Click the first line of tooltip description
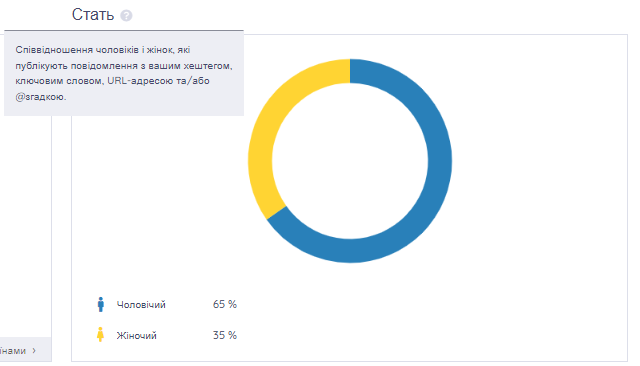Image resolution: width=640 pixels, height=366 pixels. coord(102,50)
